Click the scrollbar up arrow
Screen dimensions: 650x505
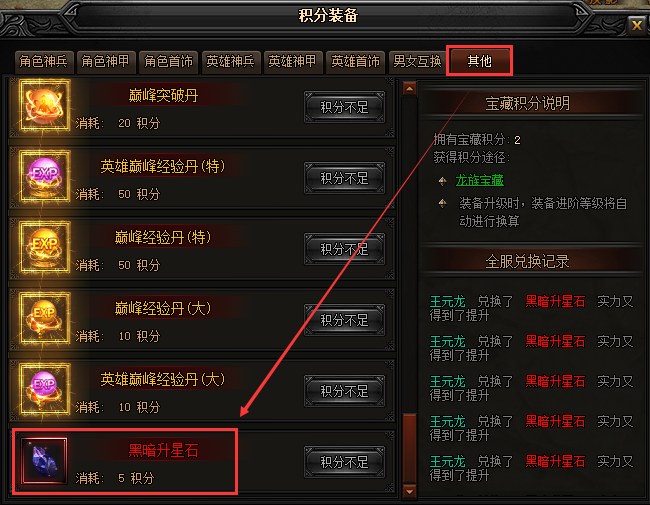pyautogui.click(x=410, y=89)
